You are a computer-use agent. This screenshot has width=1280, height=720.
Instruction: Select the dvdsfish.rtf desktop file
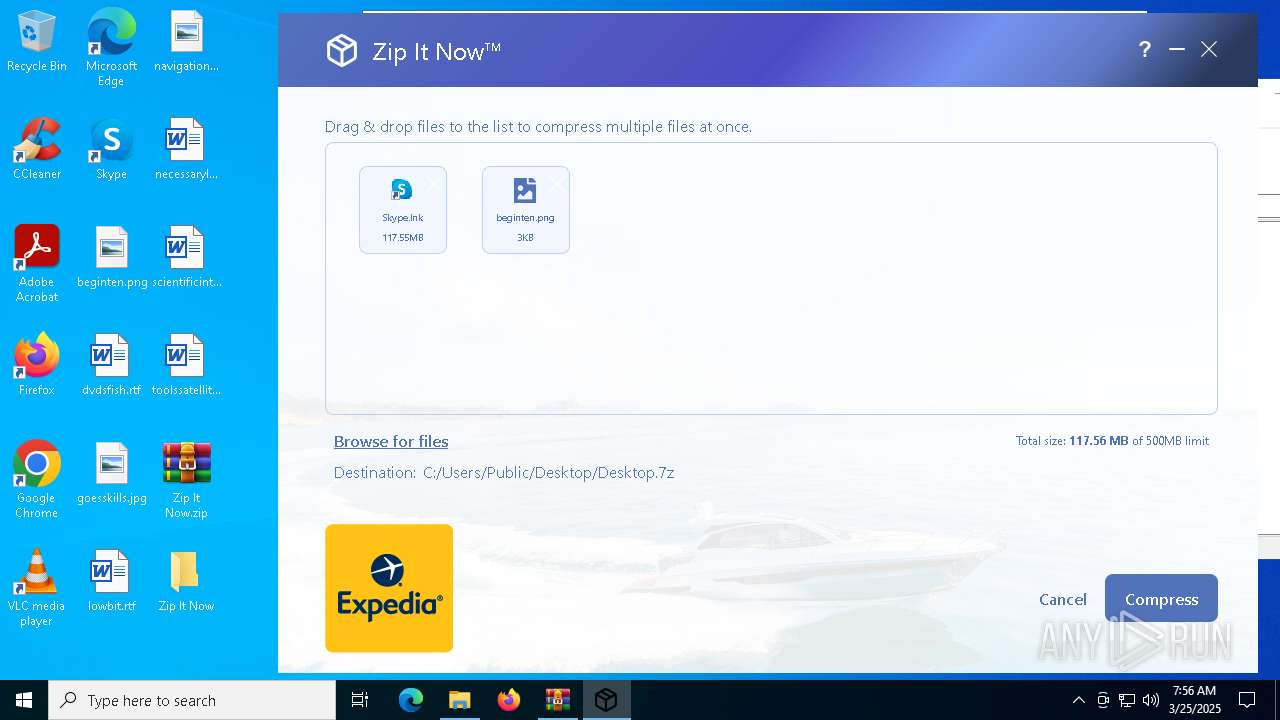point(111,366)
